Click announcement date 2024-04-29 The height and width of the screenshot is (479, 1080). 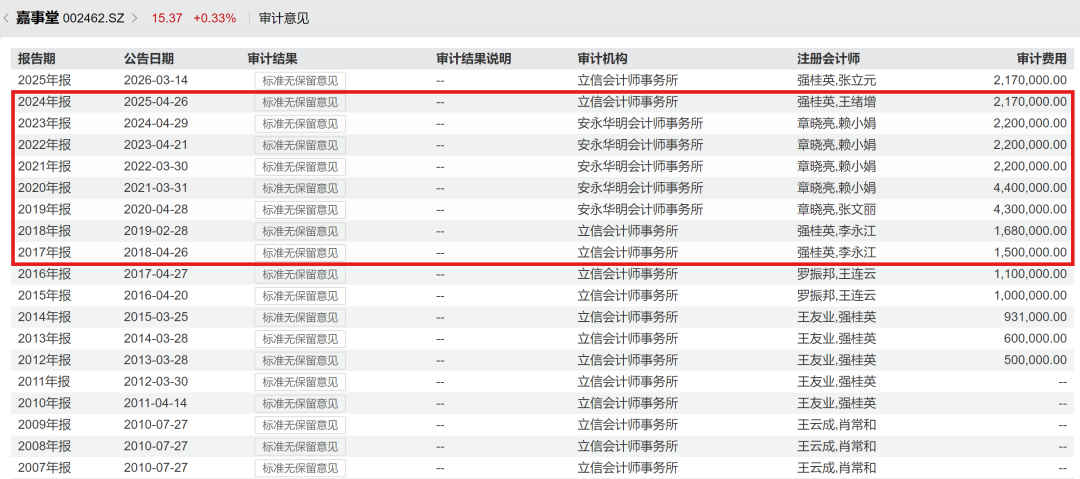tap(156, 123)
